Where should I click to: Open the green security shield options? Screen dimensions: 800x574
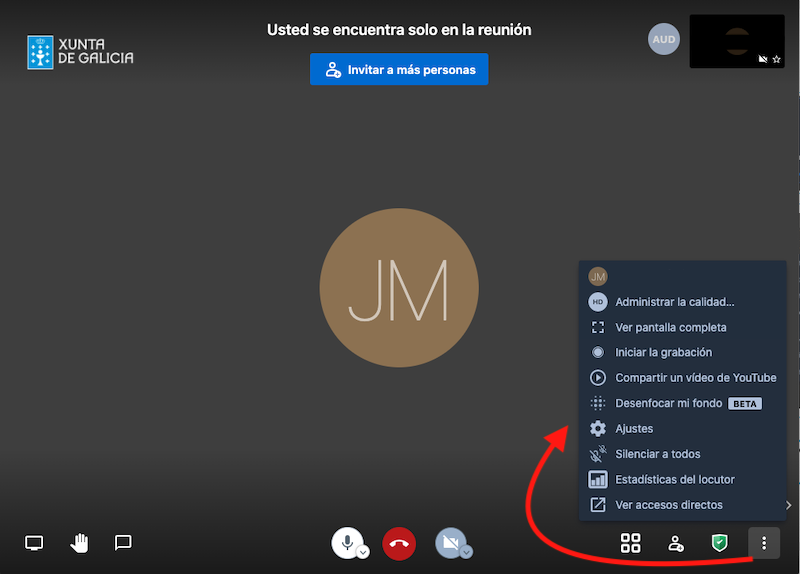(x=719, y=543)
